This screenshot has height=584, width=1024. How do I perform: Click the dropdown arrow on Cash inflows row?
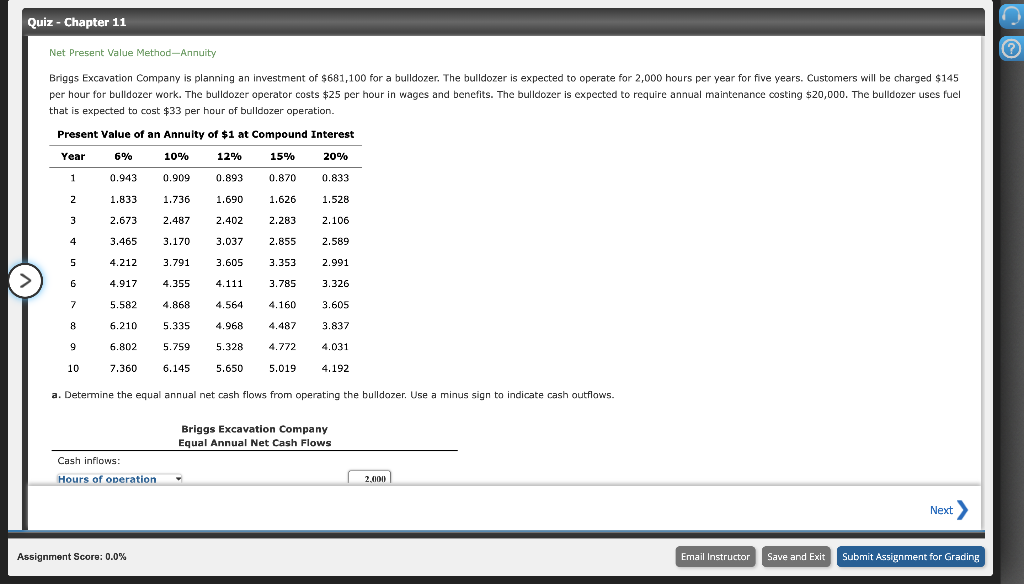(x=176, y=478)
